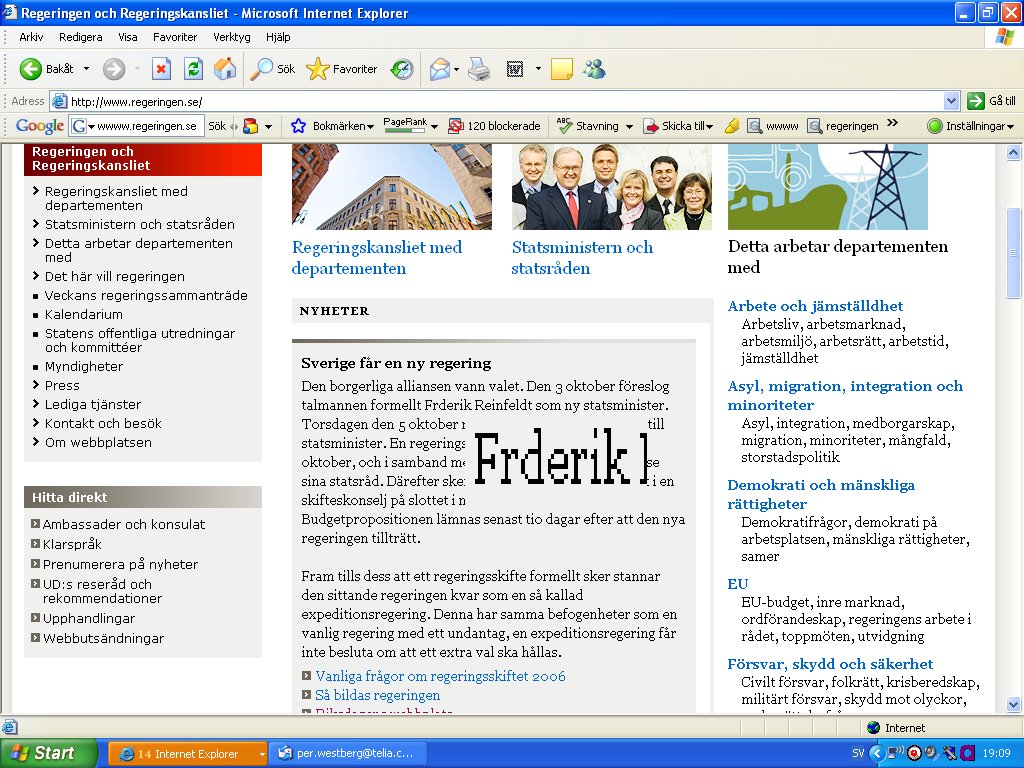The image size is (1024, 768).
Task: Open Favoriter star icon
Action: tap(318, 69)
